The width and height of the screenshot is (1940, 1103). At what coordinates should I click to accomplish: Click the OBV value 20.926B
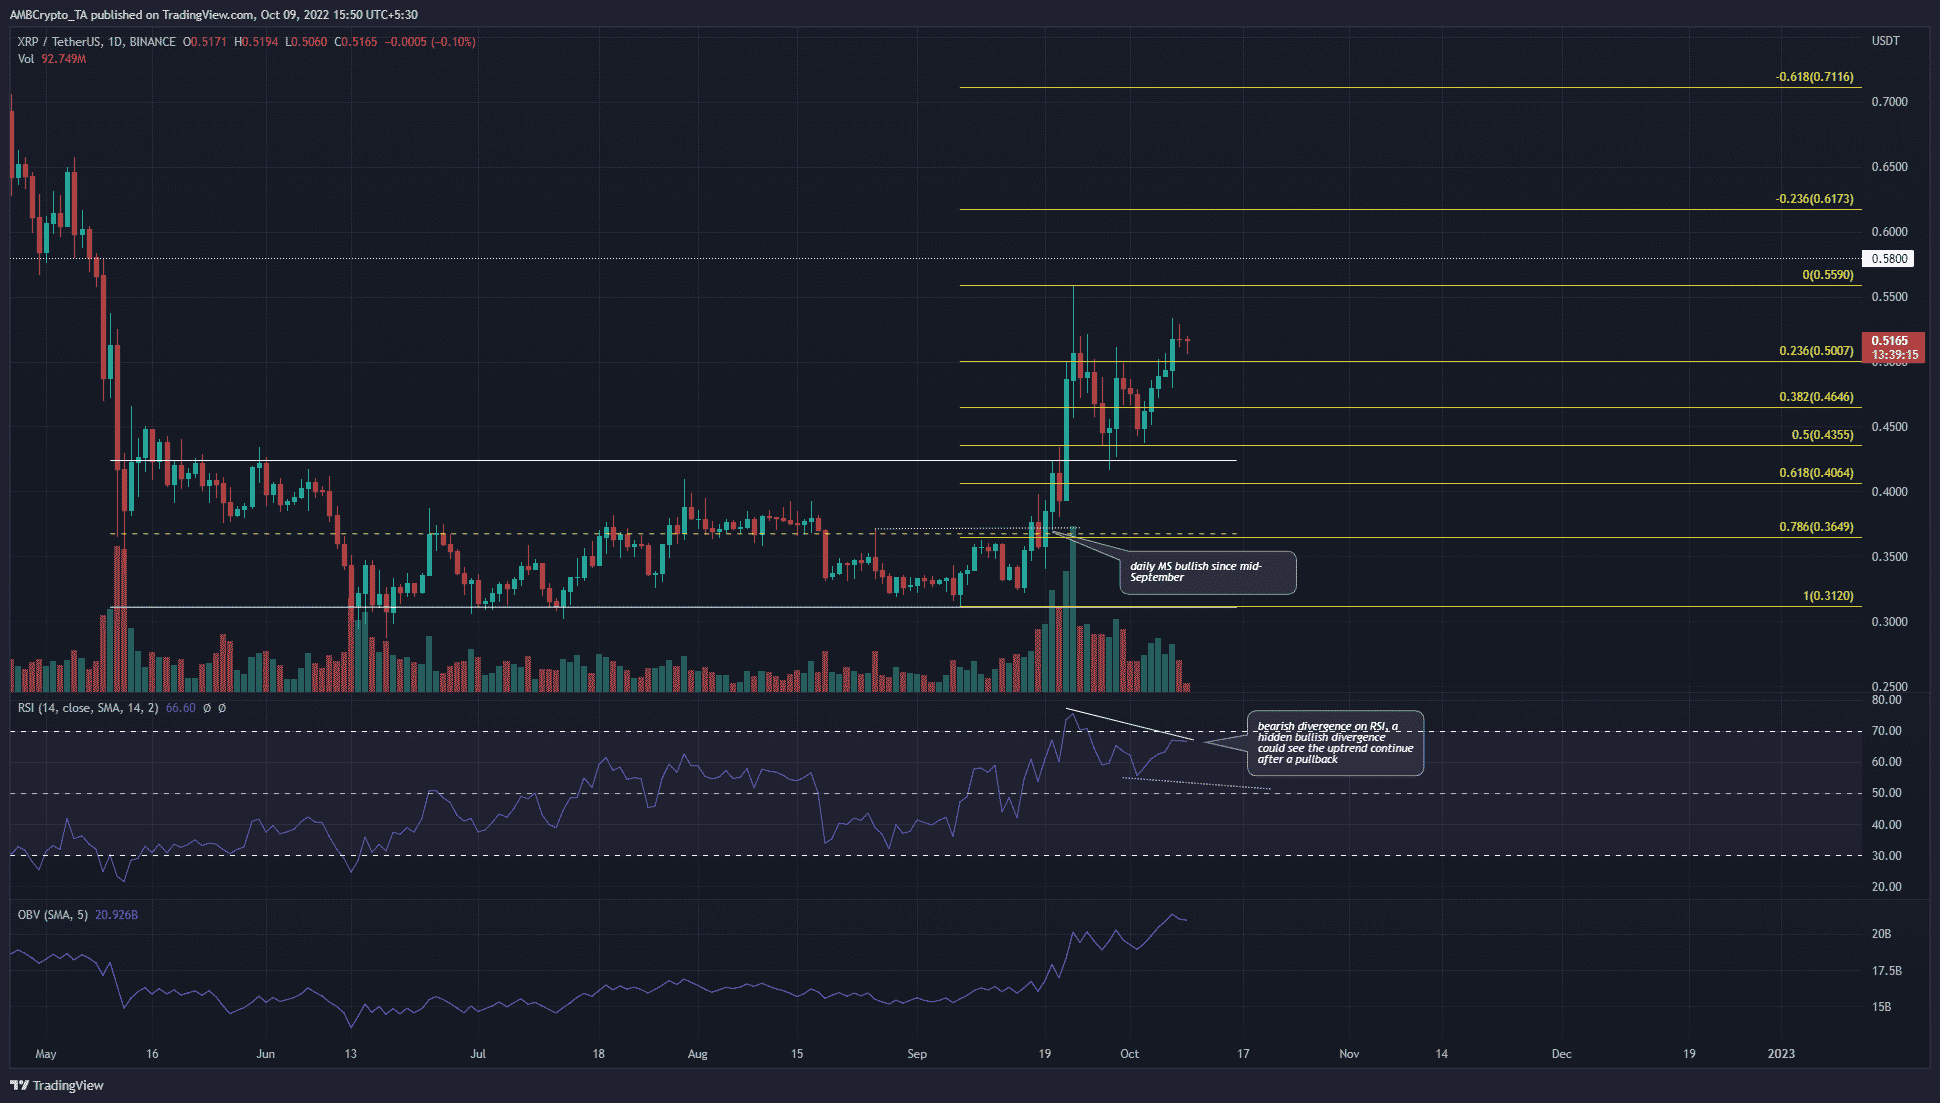tap(117, 915)
